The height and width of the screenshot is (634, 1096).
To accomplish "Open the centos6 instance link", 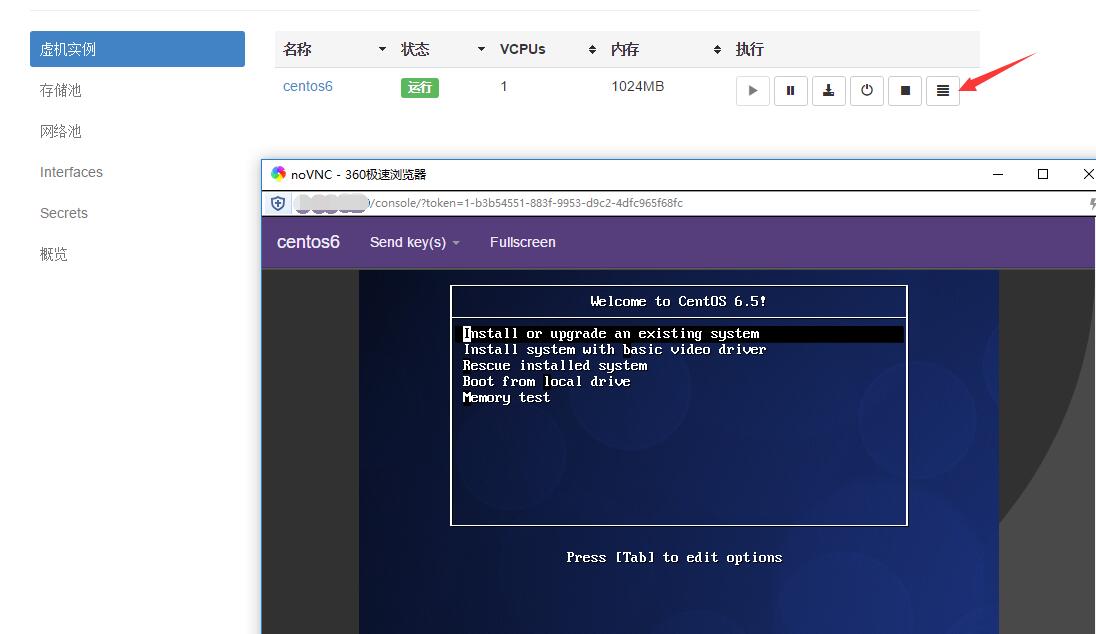I will pos(308,86).
